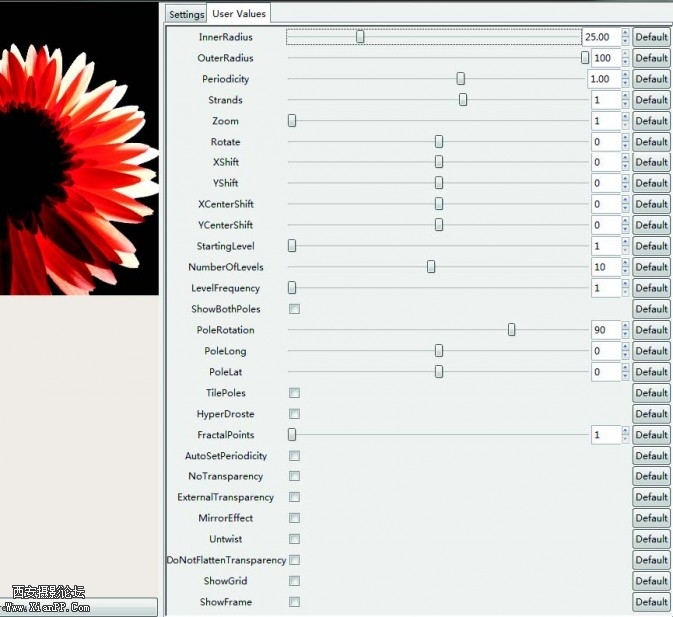
Task: Reset PoleRotation to default value
Action: 651,330
